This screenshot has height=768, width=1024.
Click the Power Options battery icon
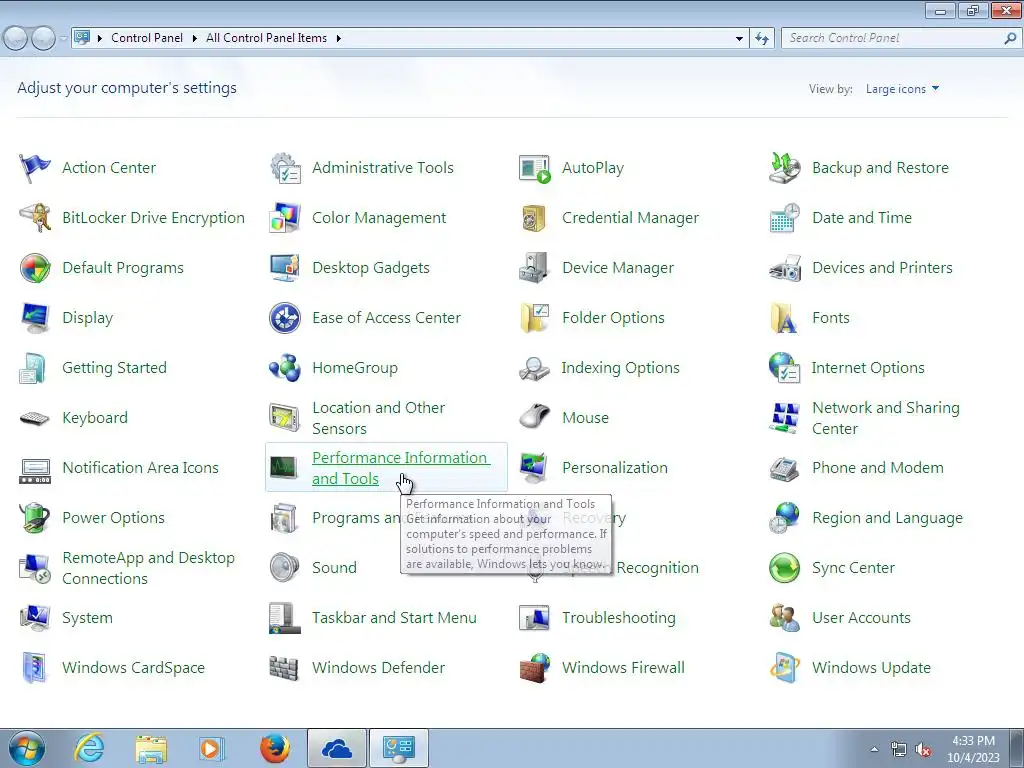pyautogui.click(x=35, y=518)
